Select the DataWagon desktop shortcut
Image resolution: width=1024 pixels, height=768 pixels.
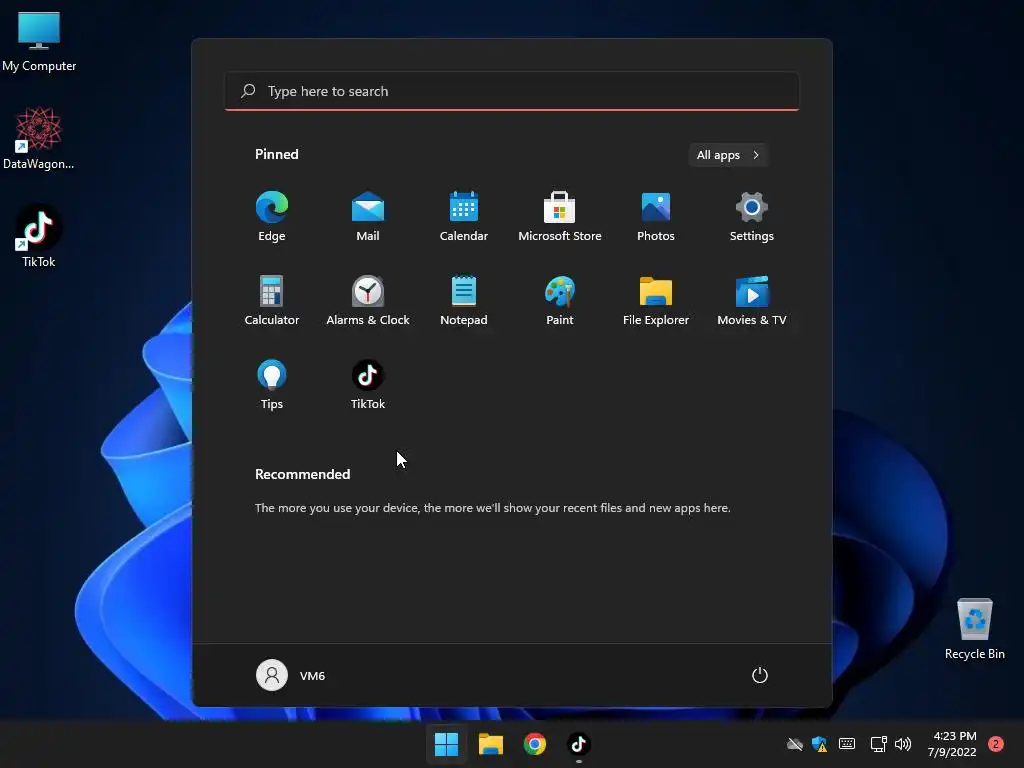pos(39,138)
